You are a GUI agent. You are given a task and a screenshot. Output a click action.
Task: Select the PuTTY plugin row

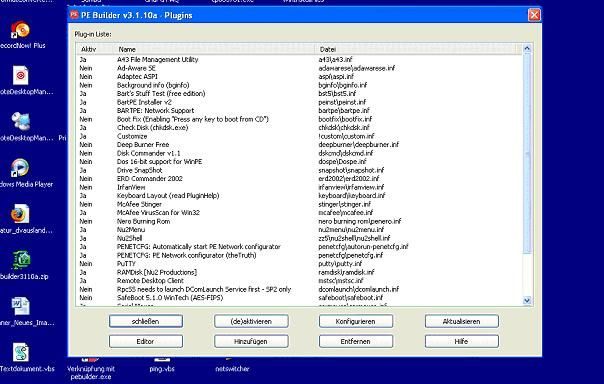(x=299, y=264)
